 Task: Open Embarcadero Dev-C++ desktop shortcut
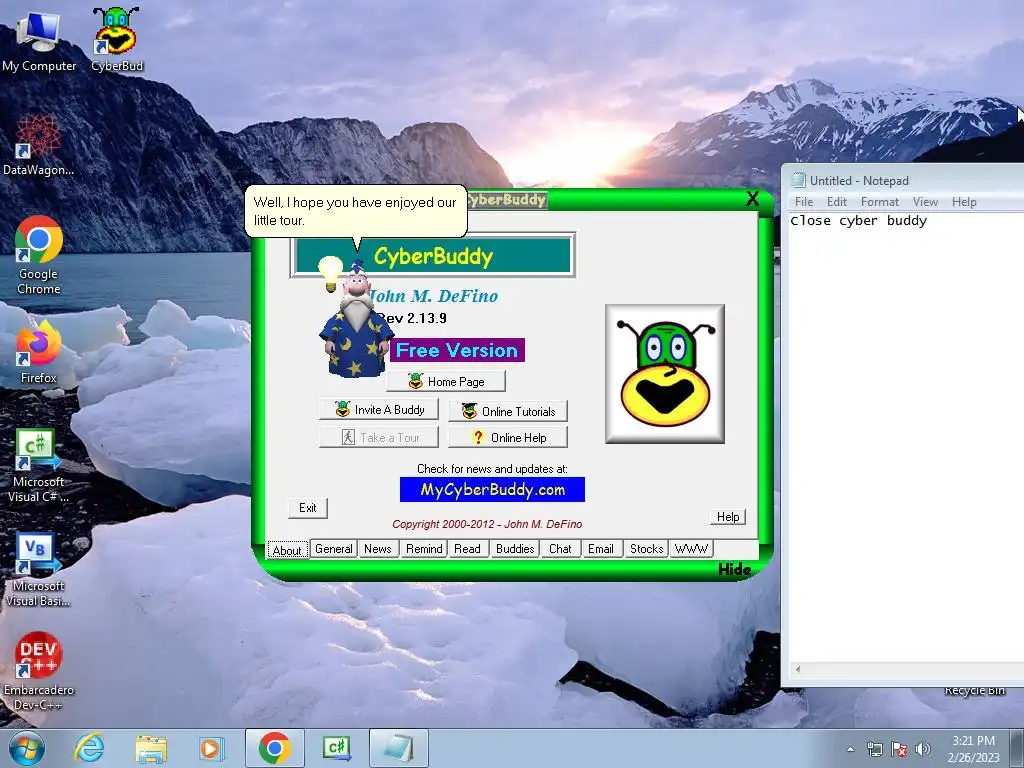tap(39, 671)
